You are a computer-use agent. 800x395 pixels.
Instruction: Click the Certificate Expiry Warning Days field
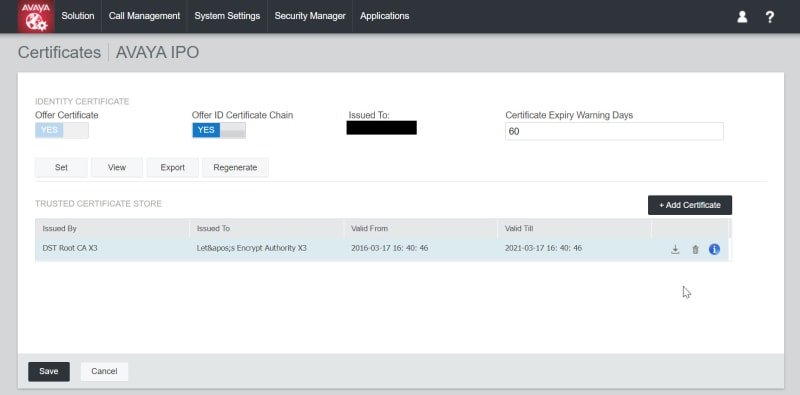[614, 131]
